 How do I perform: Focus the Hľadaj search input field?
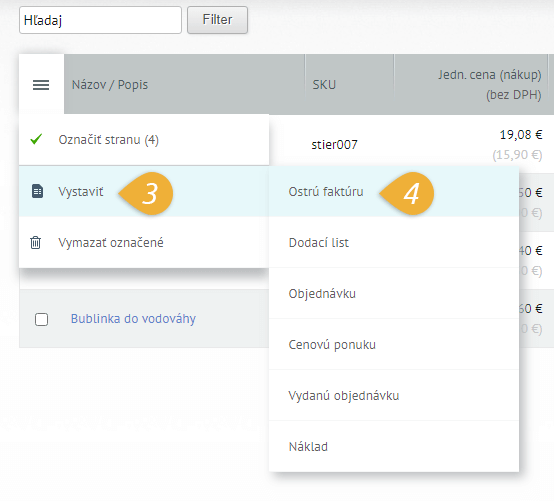pyautogui.click(x=100, y=20)
